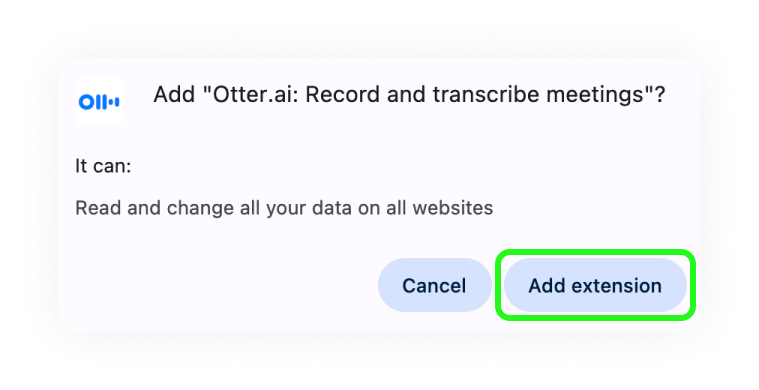
Task: Select the blue Otter.ai extension icon
Action: [x=99, y=102]
